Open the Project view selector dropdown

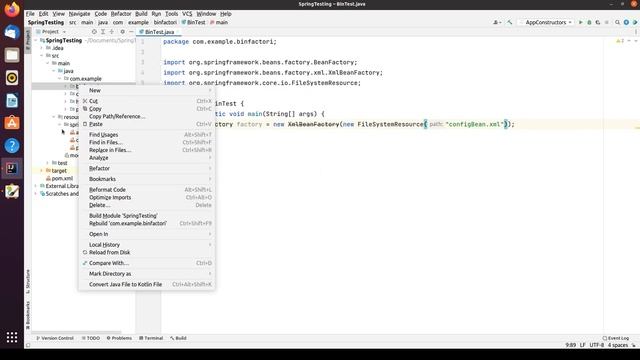coord(51,31)
